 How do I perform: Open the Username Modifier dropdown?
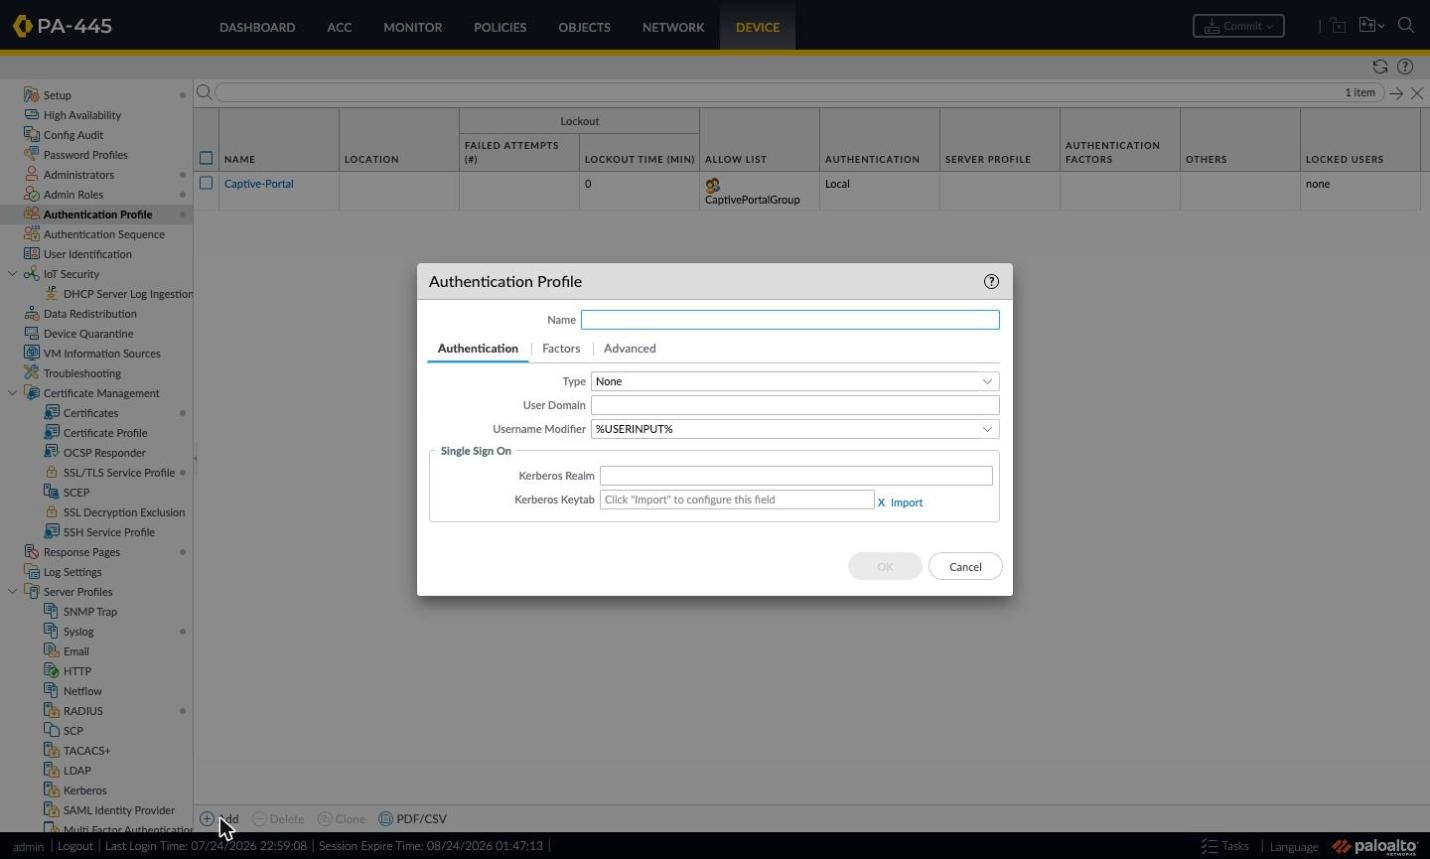(795, 429)
